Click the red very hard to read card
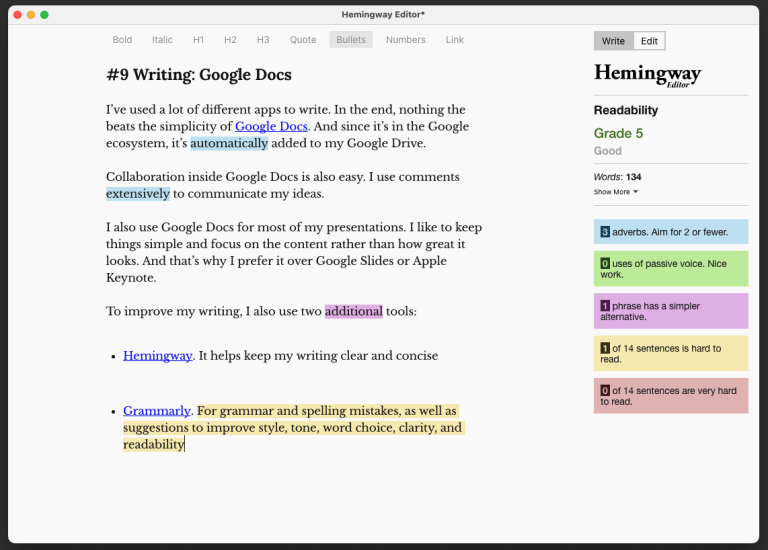This screenshot has width=768, height=550. pos(671,396)
